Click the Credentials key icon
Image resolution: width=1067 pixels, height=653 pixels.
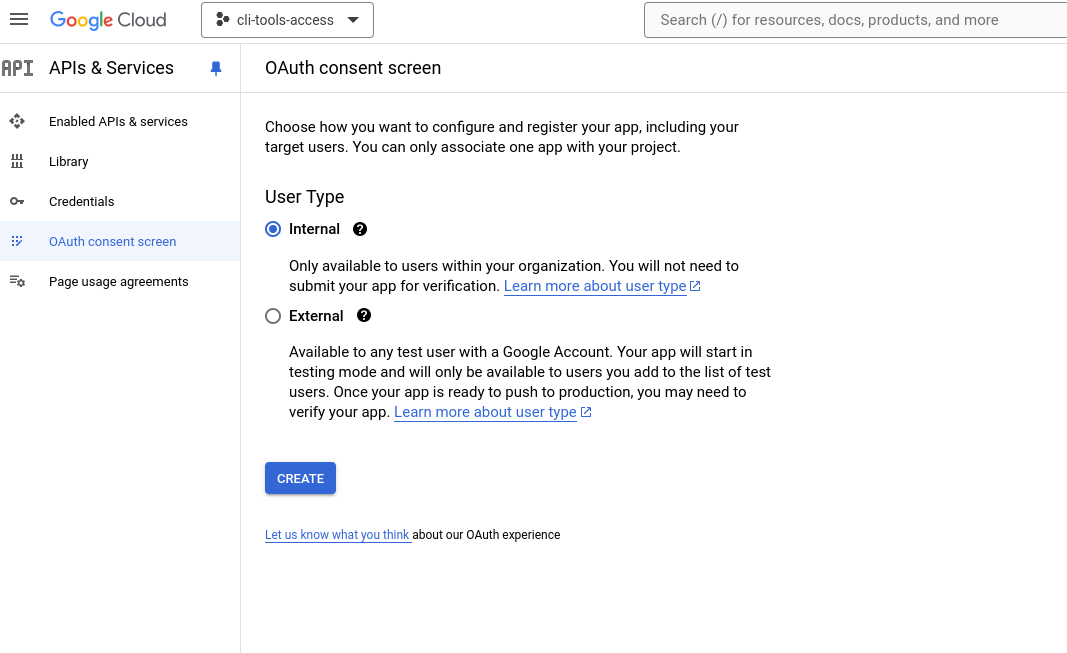coord(17,201)
